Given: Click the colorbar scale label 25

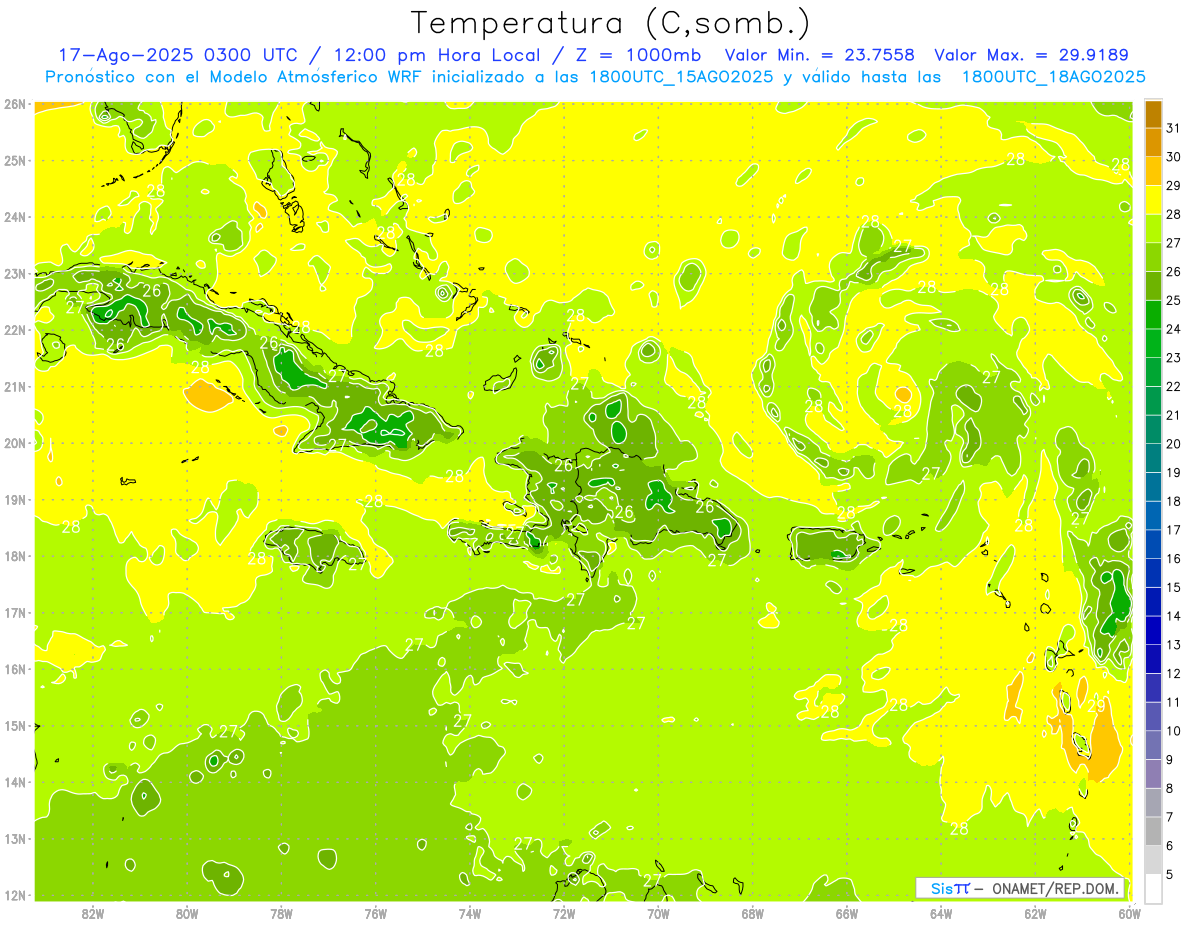Looking at the screenshot, I should tap(1174, 300).
